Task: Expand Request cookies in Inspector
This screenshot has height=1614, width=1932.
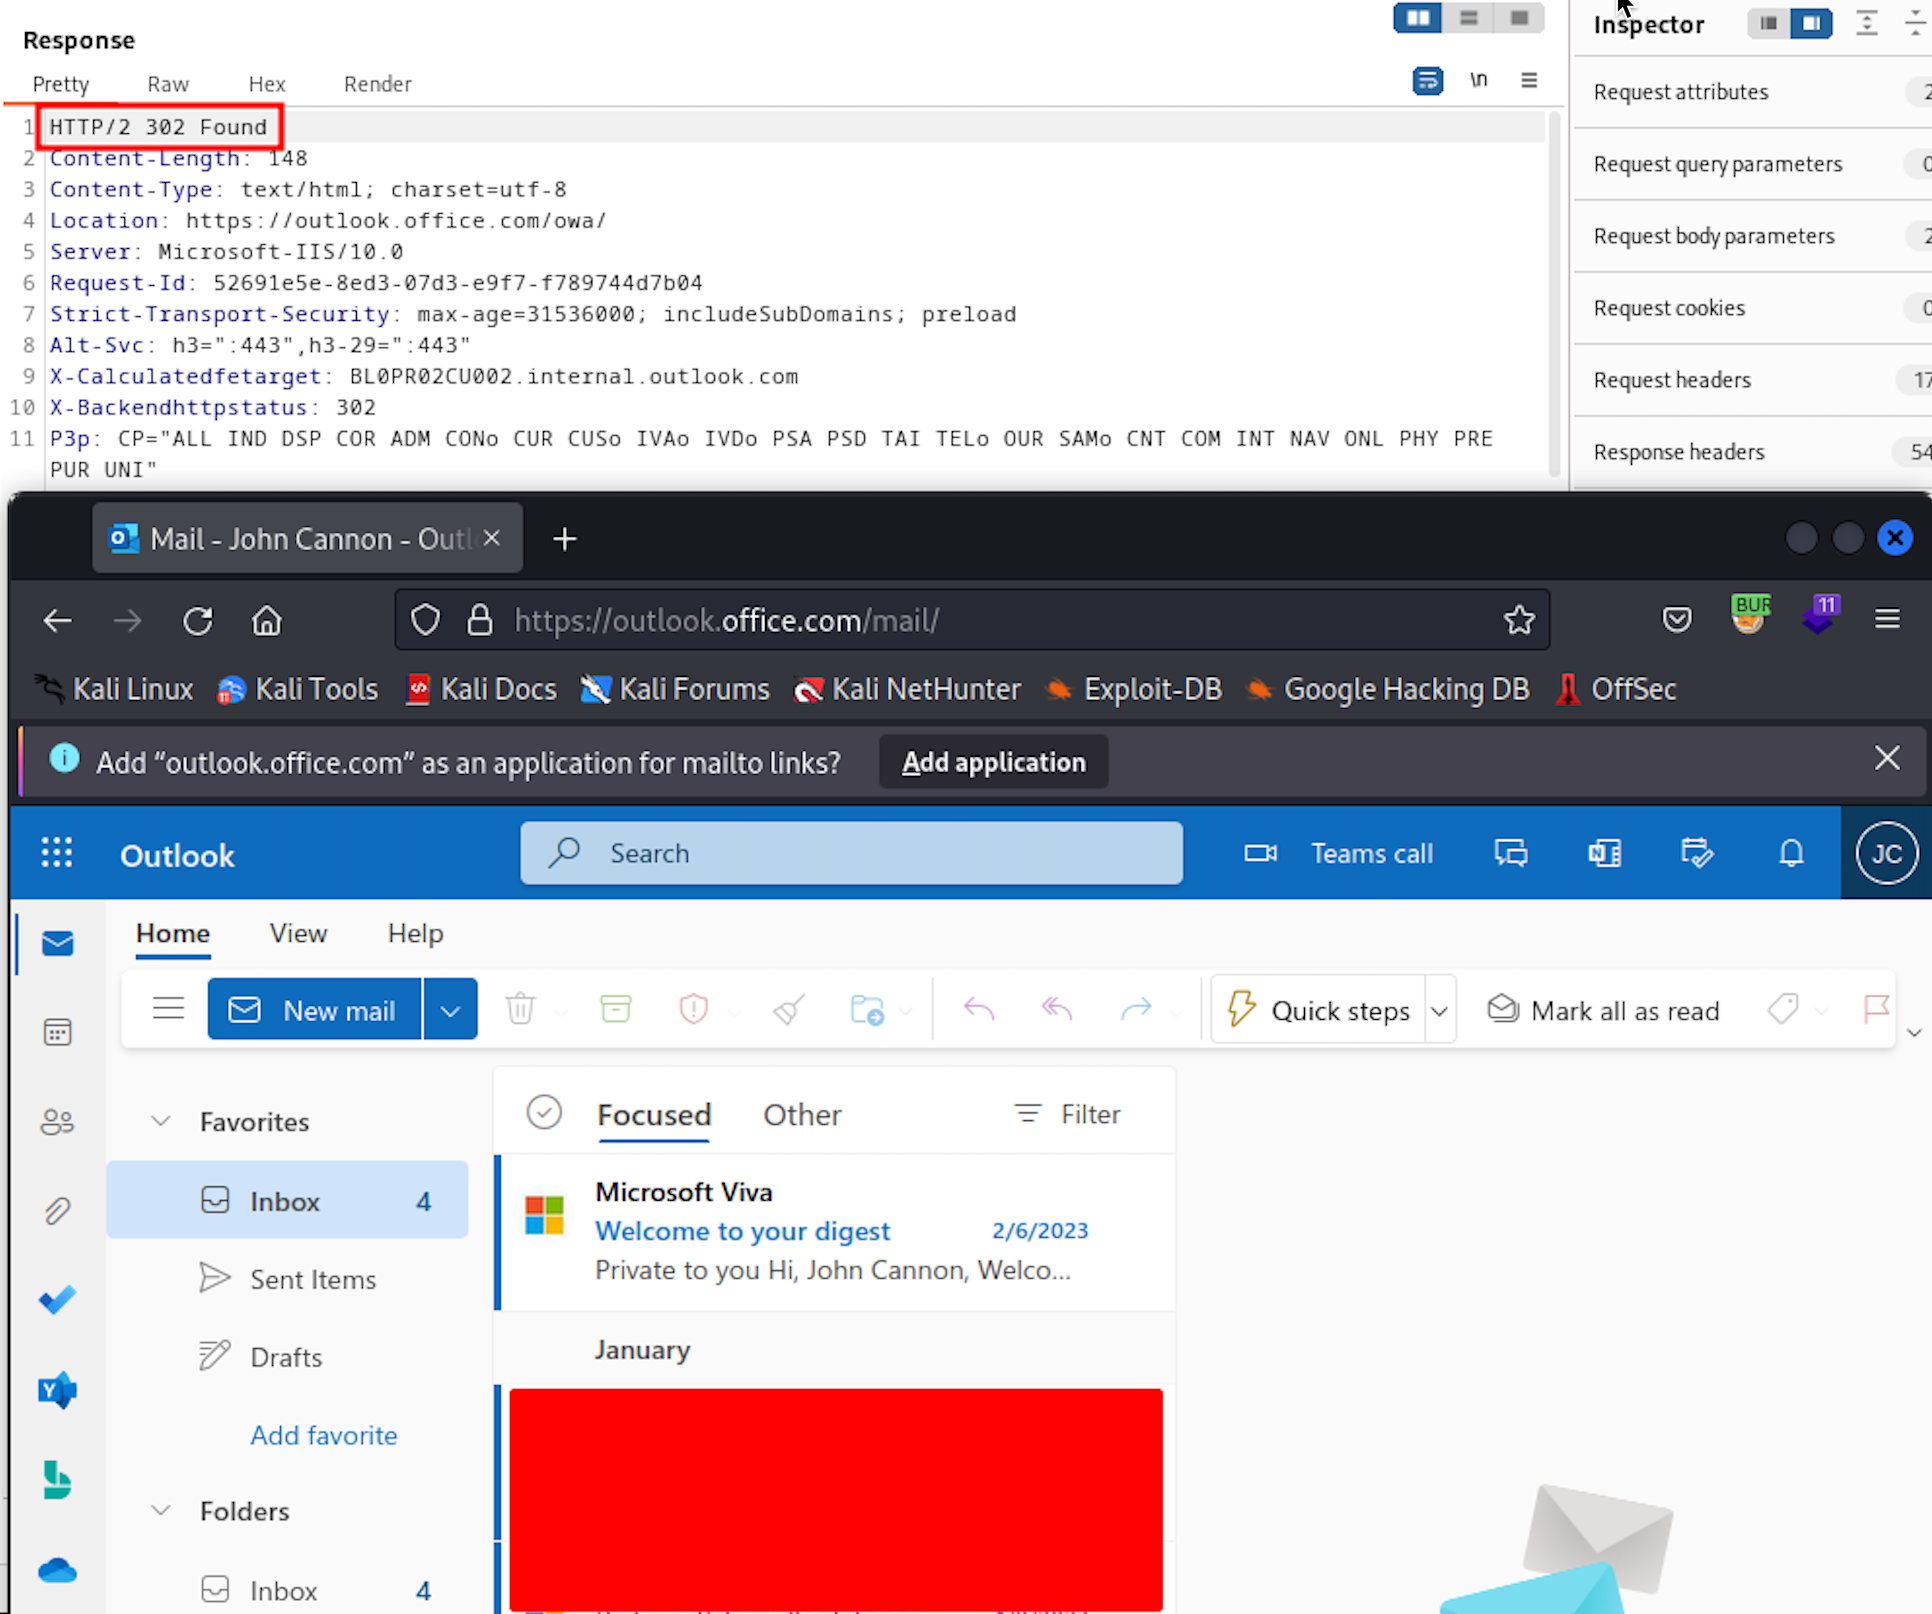Action: pos(1753,308)
